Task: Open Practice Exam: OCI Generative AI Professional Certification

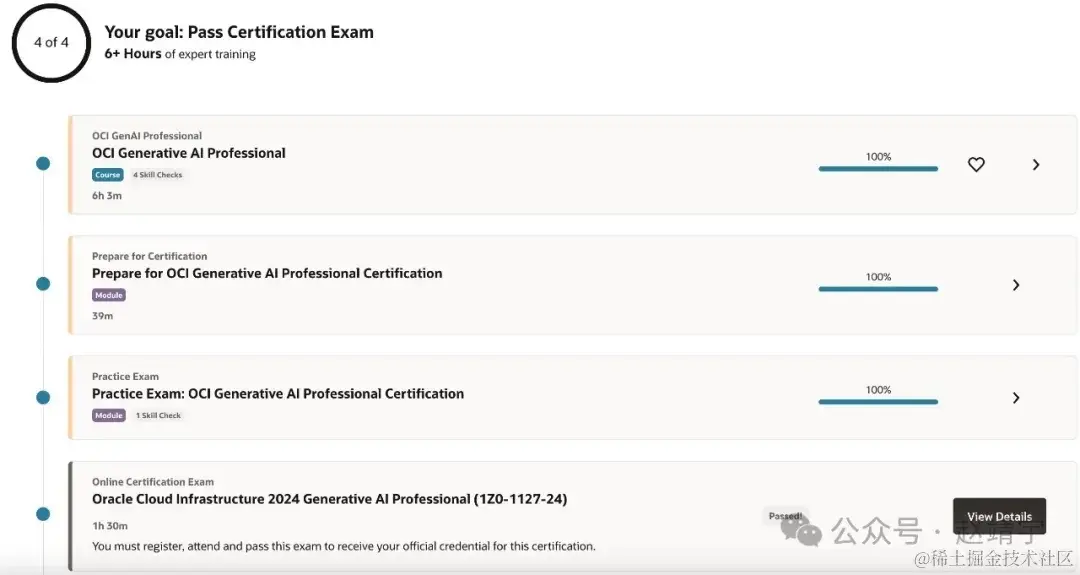Action: pos(277,394)
